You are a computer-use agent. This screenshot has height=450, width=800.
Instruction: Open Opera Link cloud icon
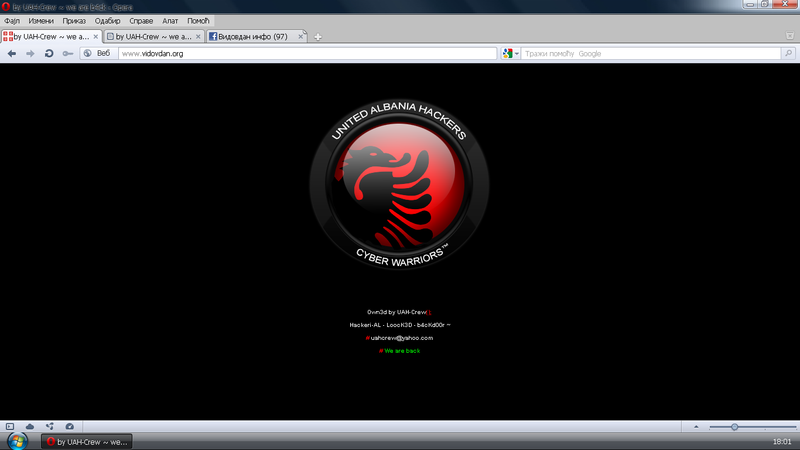(x=30, y=427)
